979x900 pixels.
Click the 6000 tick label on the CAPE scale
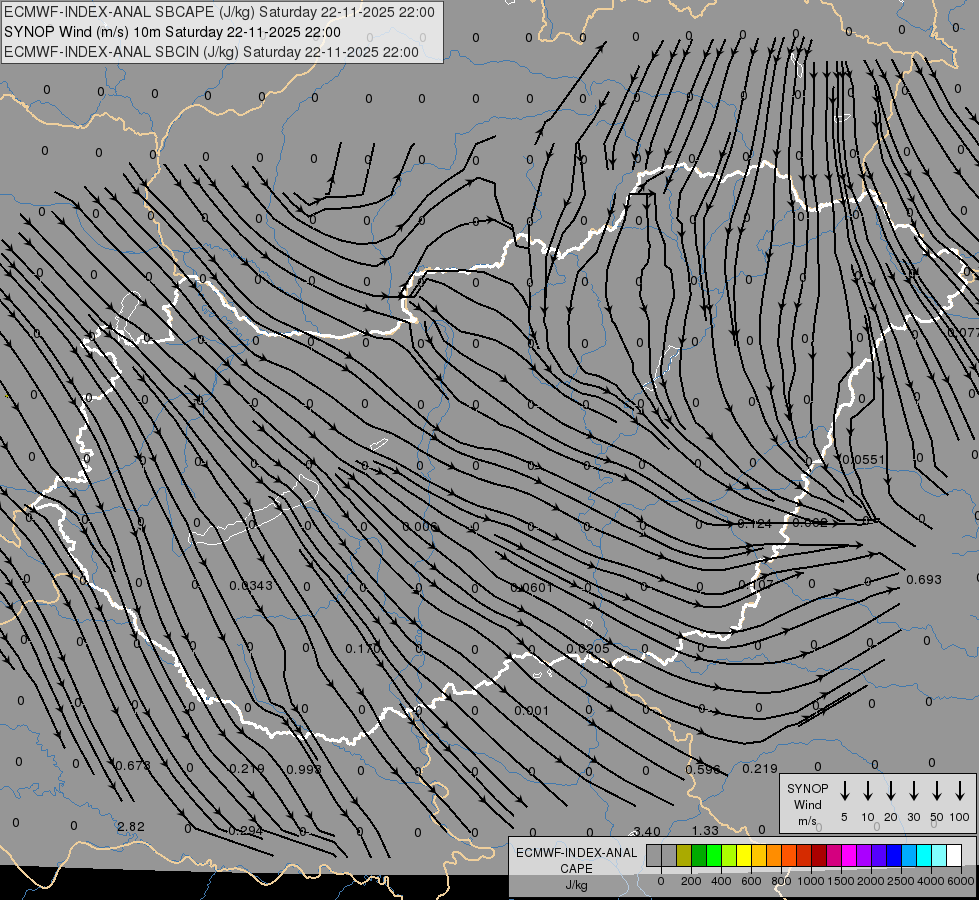(961, 881)
